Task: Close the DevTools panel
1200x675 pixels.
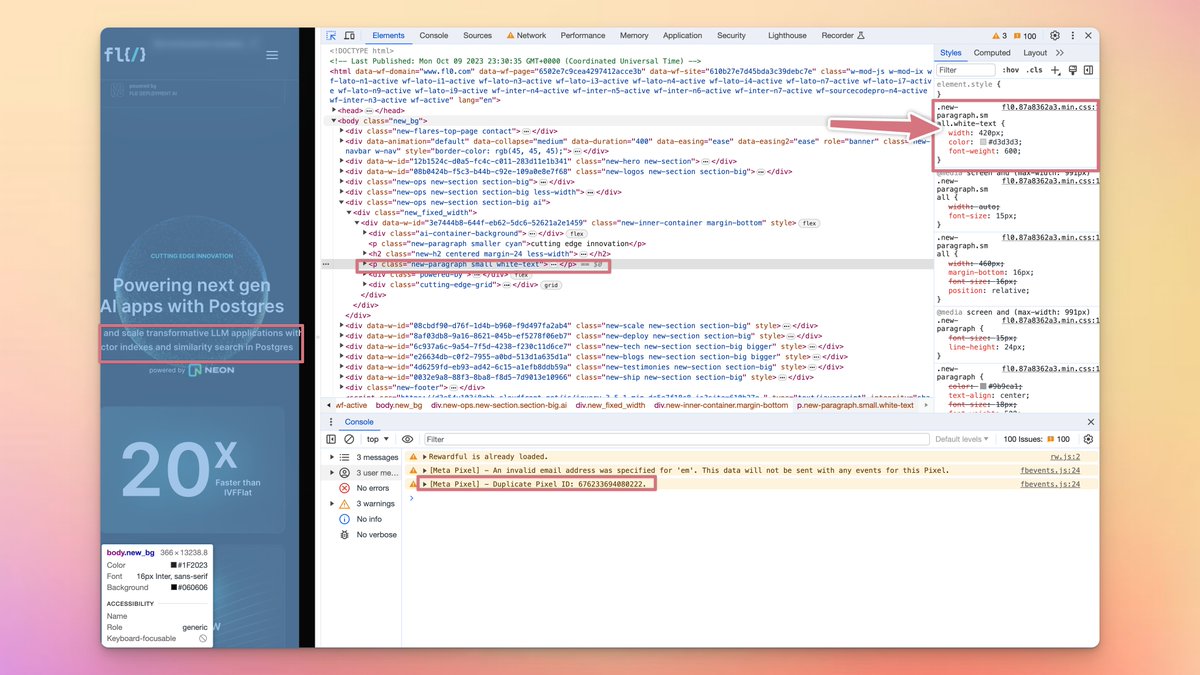Action: pyautogui.click(x=1087, y=35)
